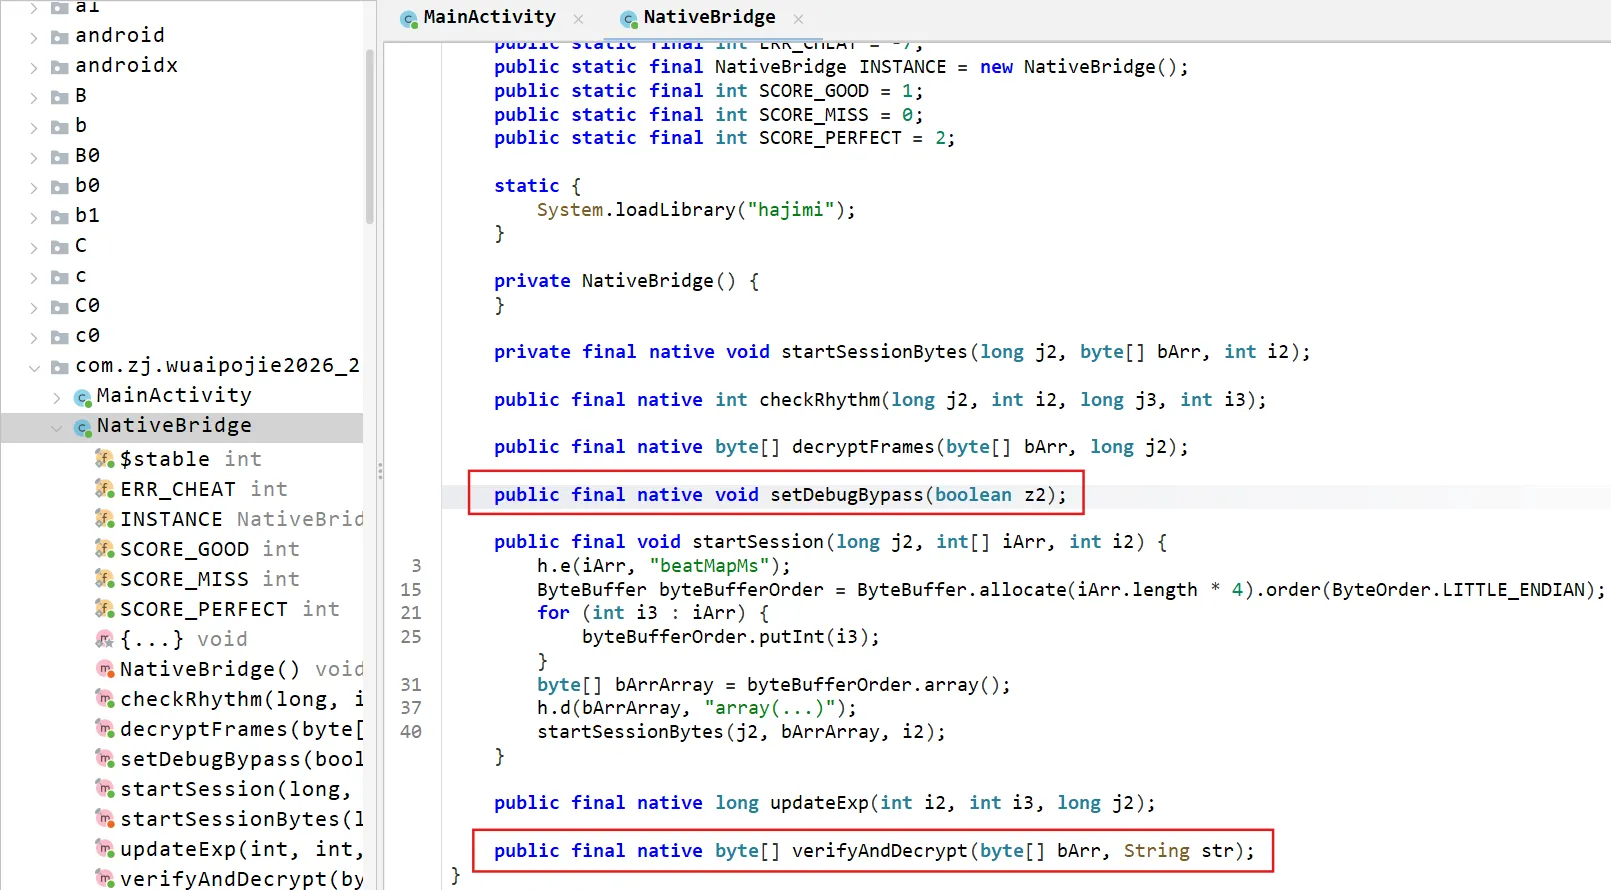The width and height of the screenshot is (1611, 890).
Task: Expand the android package node
Action: pos(34,37)
